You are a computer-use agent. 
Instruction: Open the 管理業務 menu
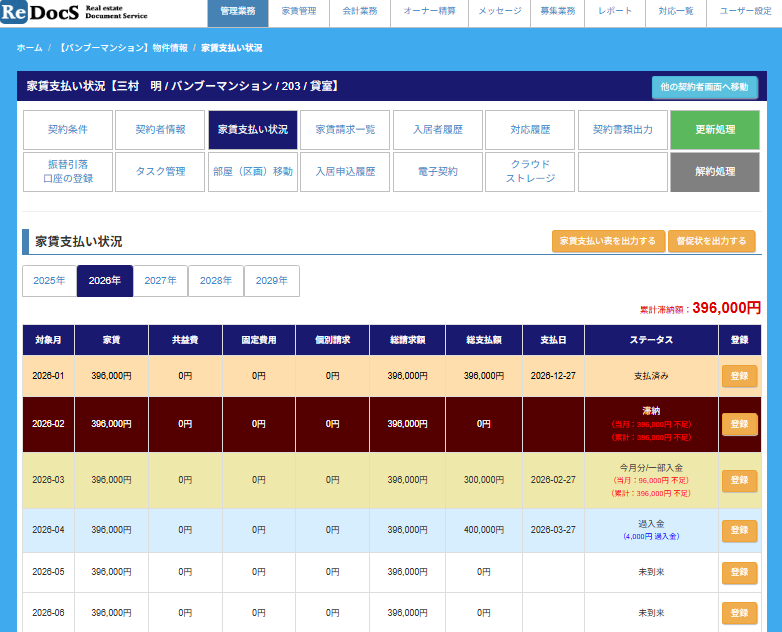pos(238,12)
